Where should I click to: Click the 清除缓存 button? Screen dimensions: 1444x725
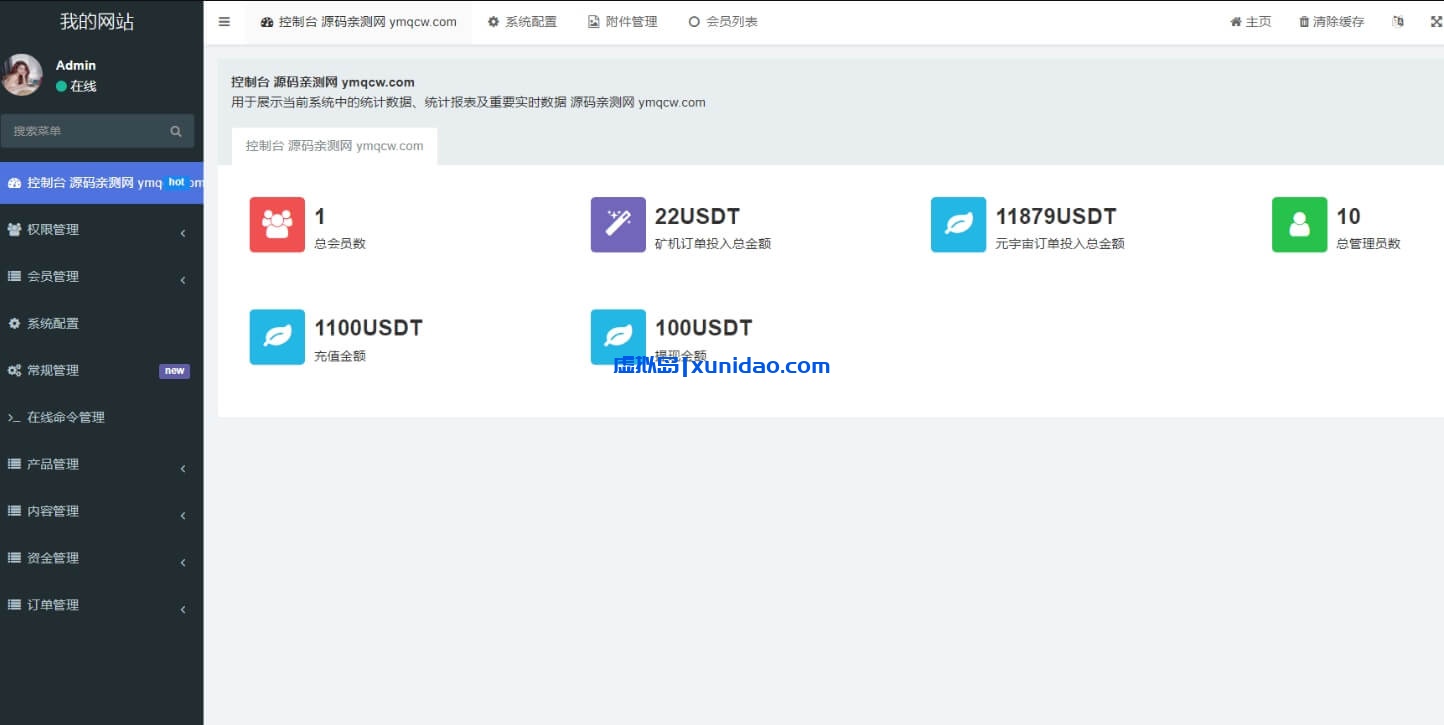tap(1331, 22)
